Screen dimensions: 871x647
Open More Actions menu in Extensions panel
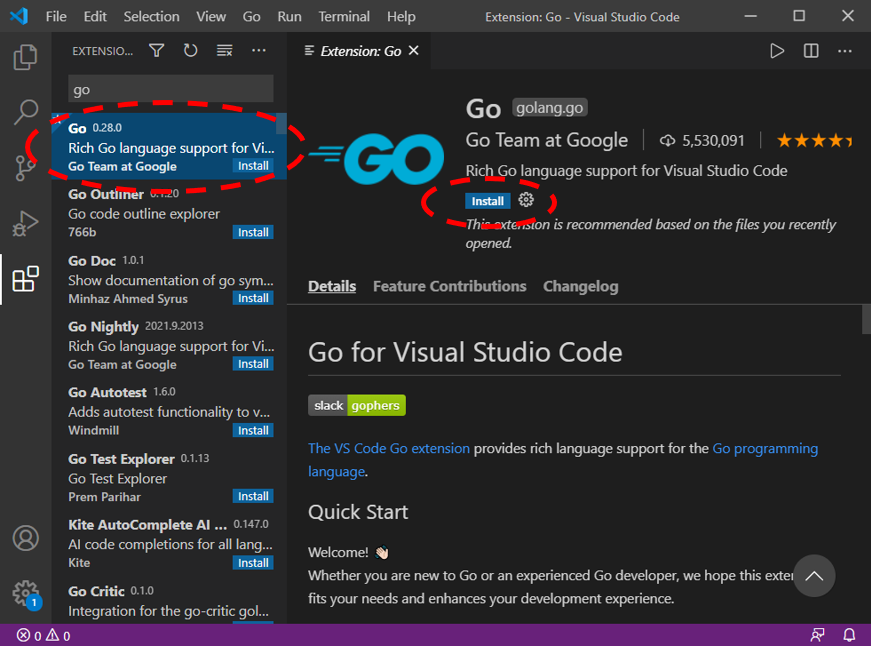(258, 49)
